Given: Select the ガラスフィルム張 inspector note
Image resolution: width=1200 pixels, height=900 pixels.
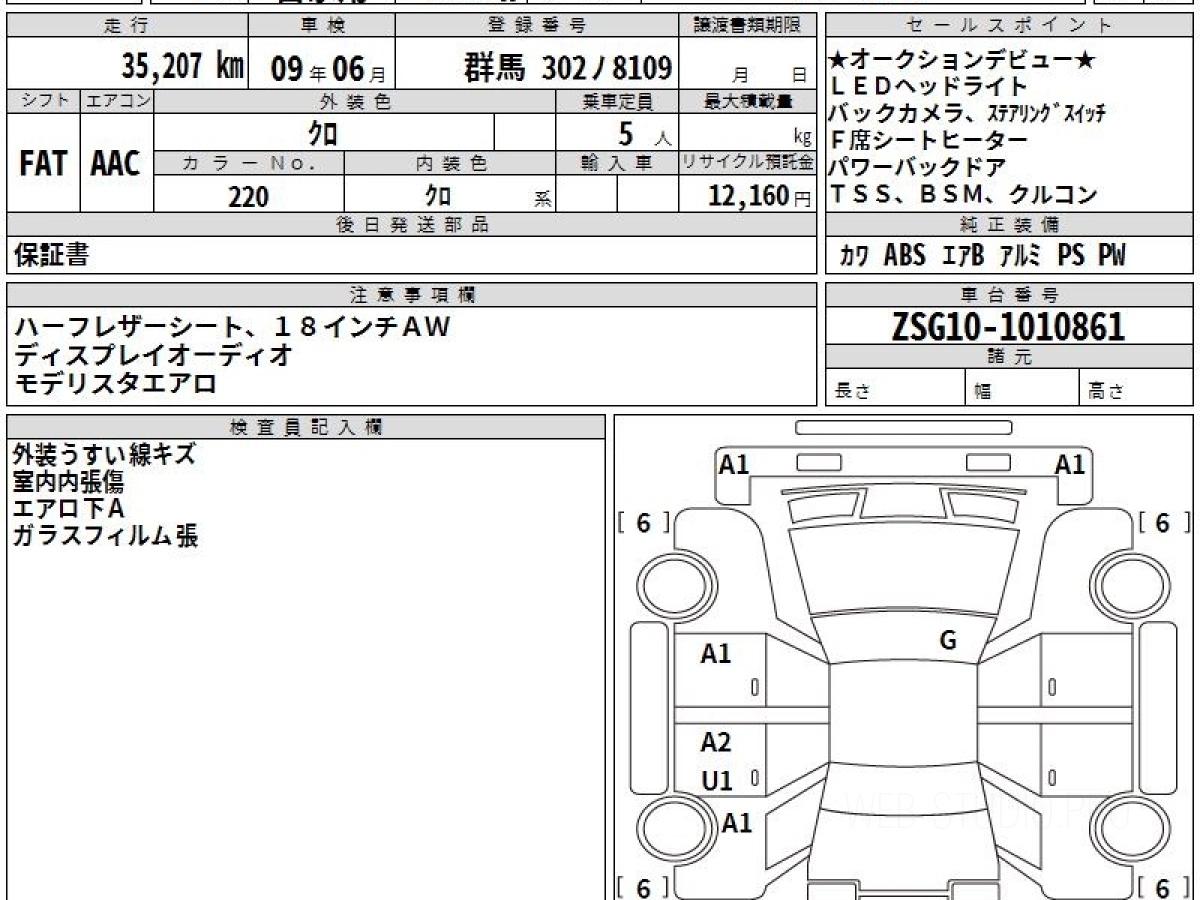Looking at the screenshot, I should pos(105,536).
